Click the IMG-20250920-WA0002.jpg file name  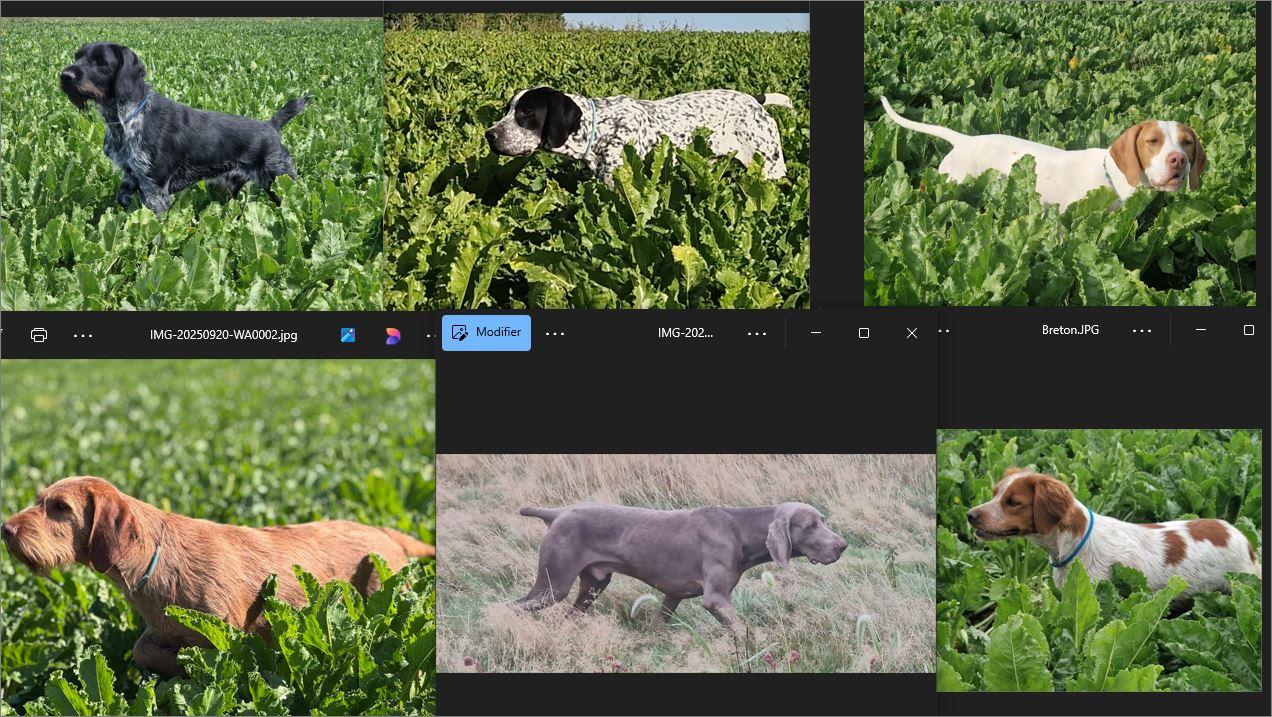(x=223, y=335)
